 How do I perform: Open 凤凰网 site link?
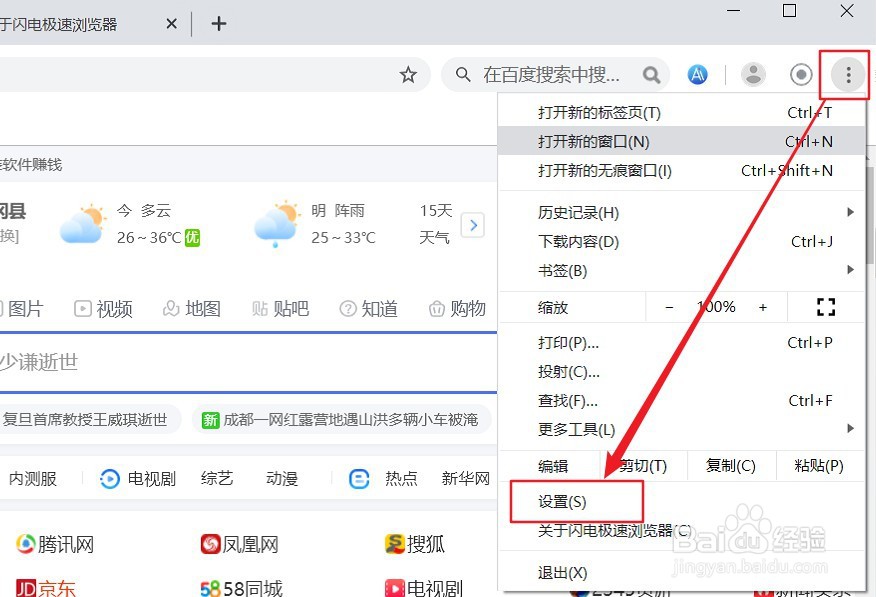[x=240, y=544]
